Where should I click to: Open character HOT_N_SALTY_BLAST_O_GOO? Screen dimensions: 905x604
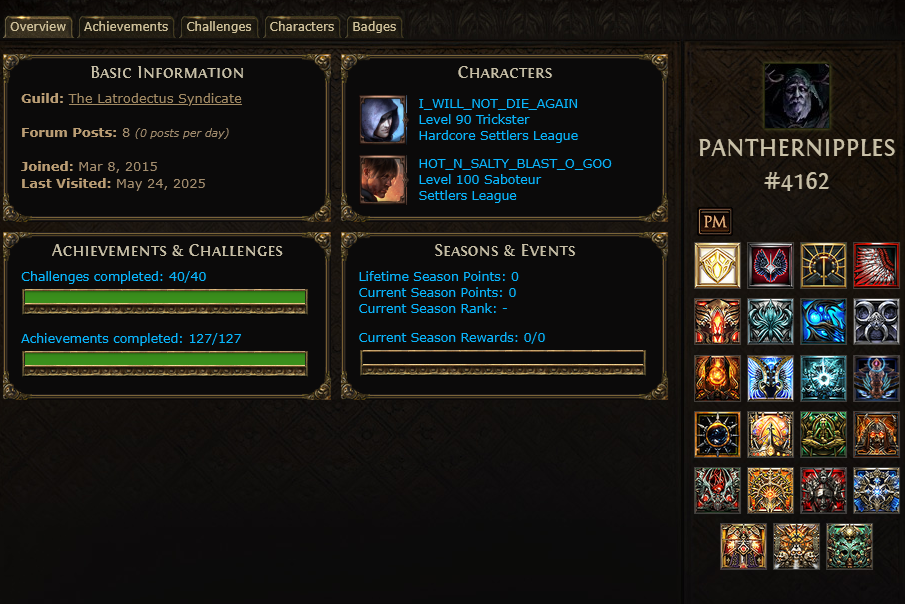[515, 163]
